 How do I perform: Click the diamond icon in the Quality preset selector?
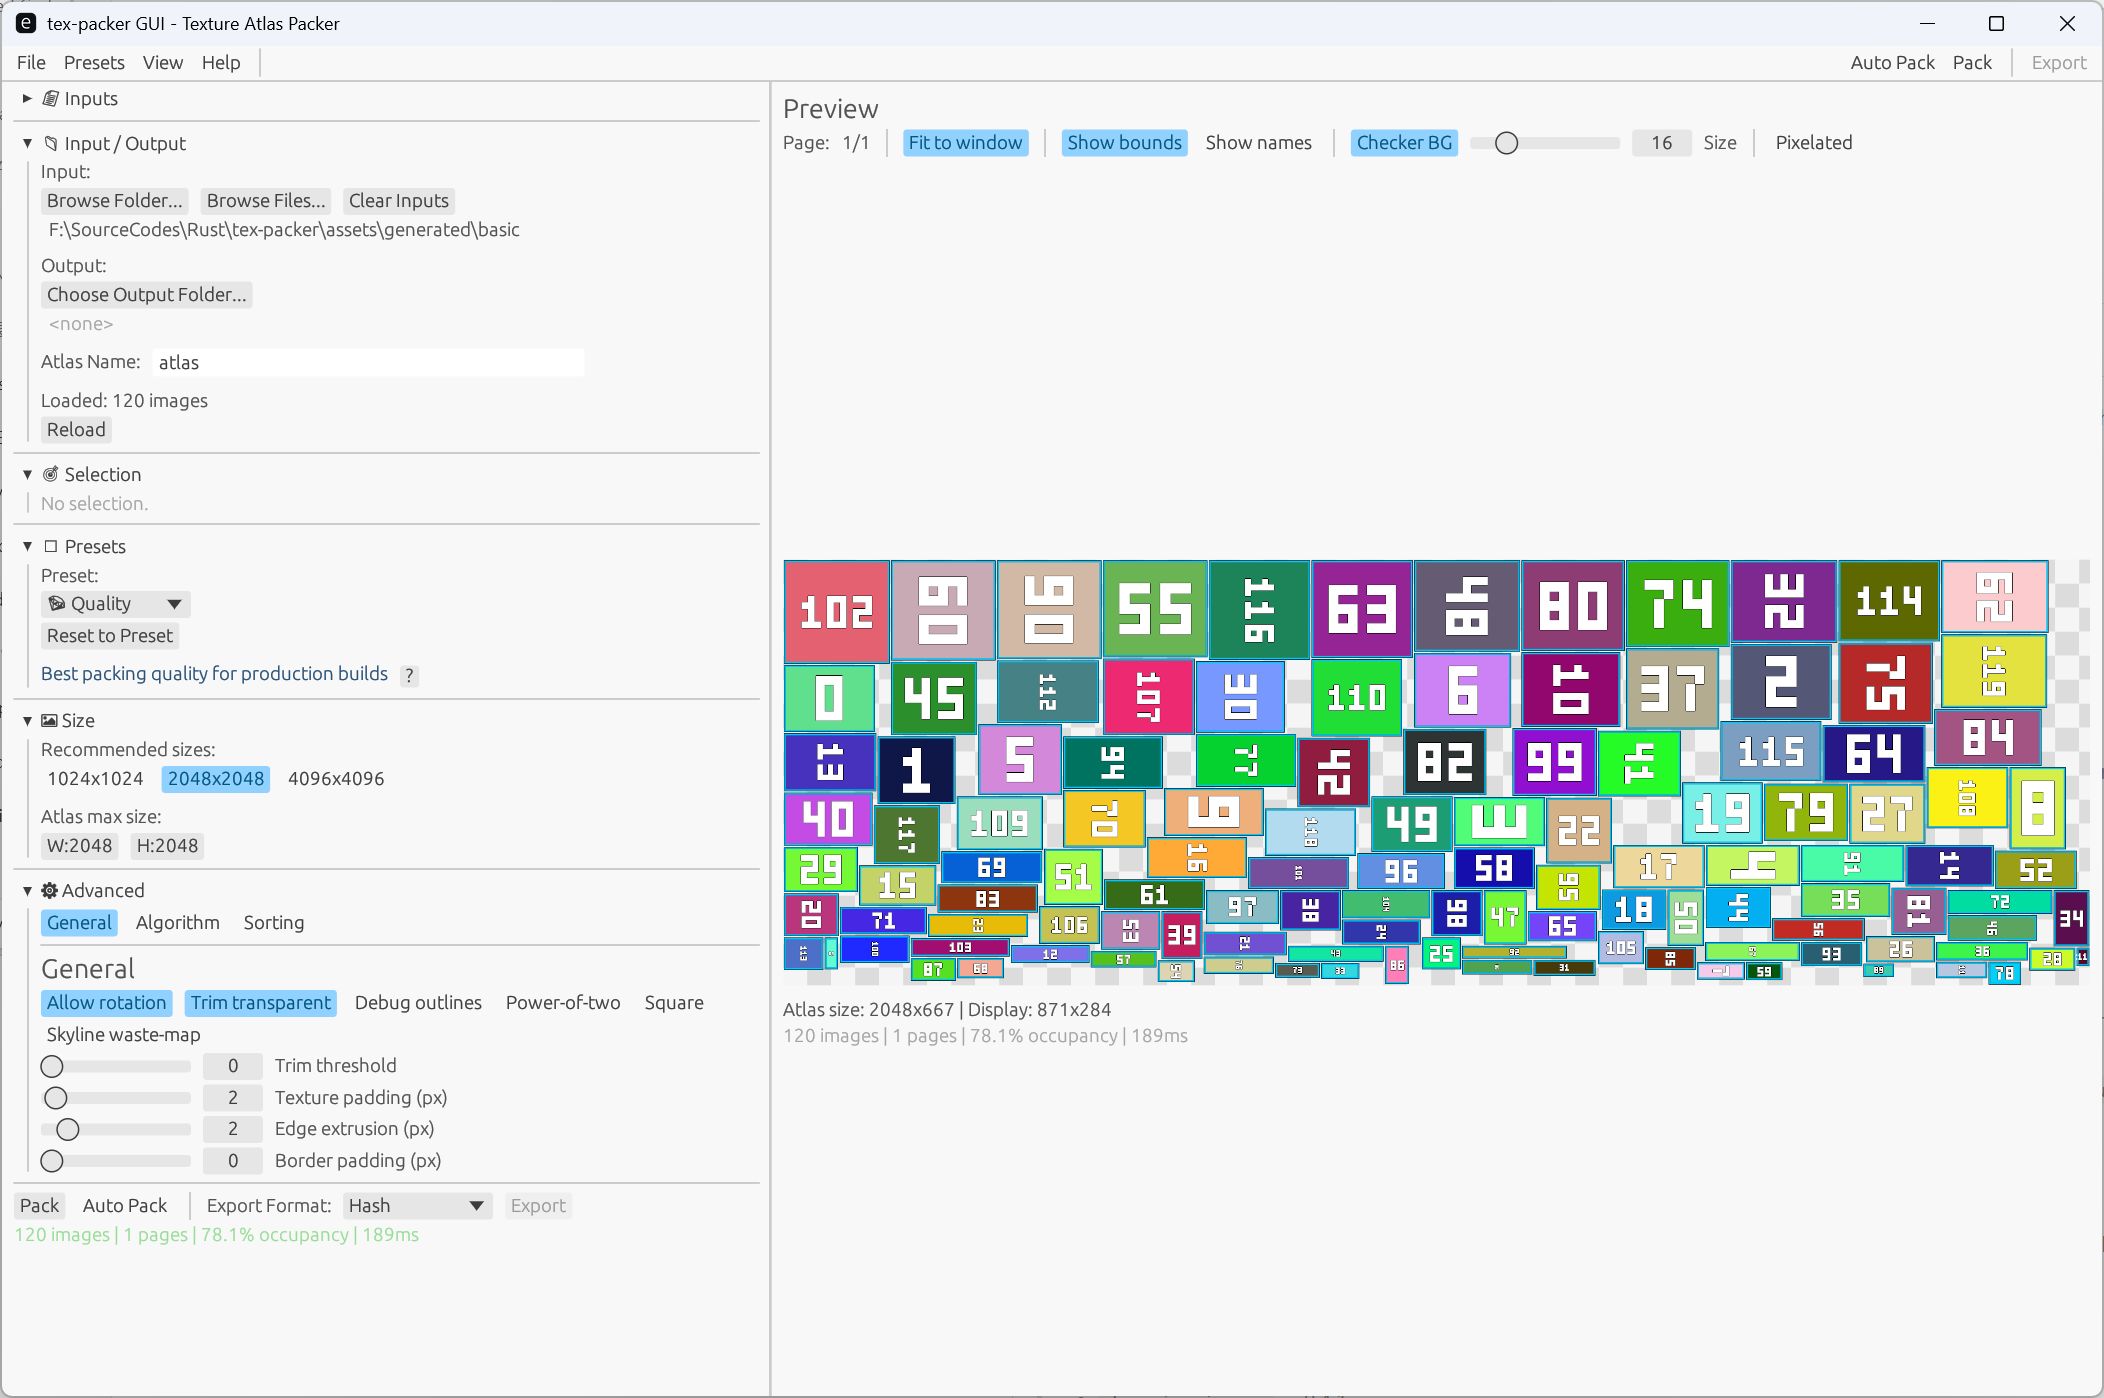59,603
